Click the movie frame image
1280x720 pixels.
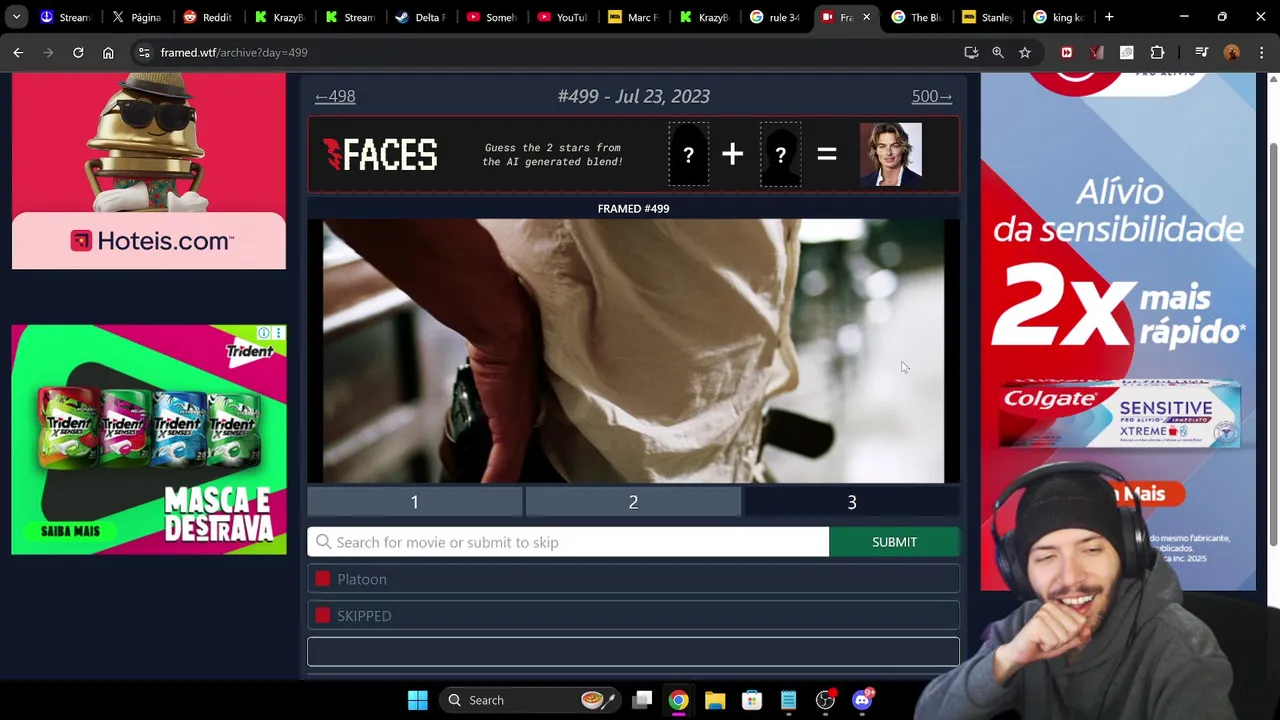tap(633, 351)
